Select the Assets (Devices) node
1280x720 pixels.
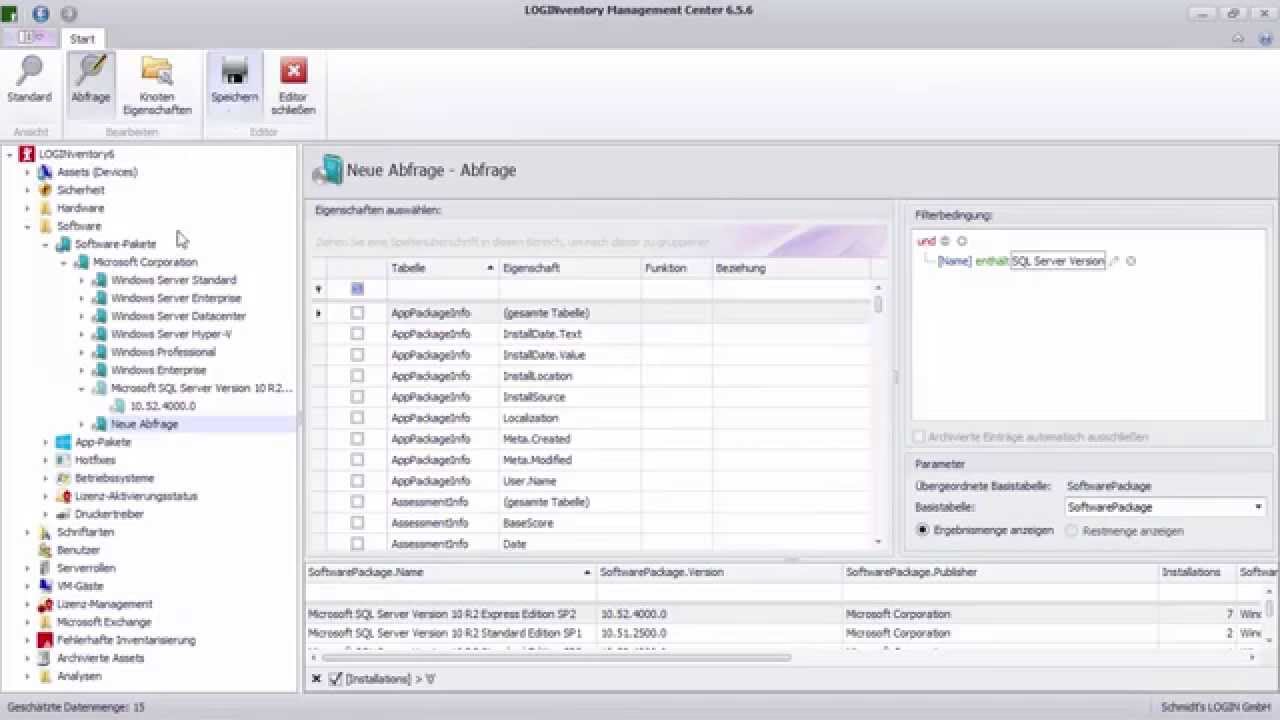[97, 172]
